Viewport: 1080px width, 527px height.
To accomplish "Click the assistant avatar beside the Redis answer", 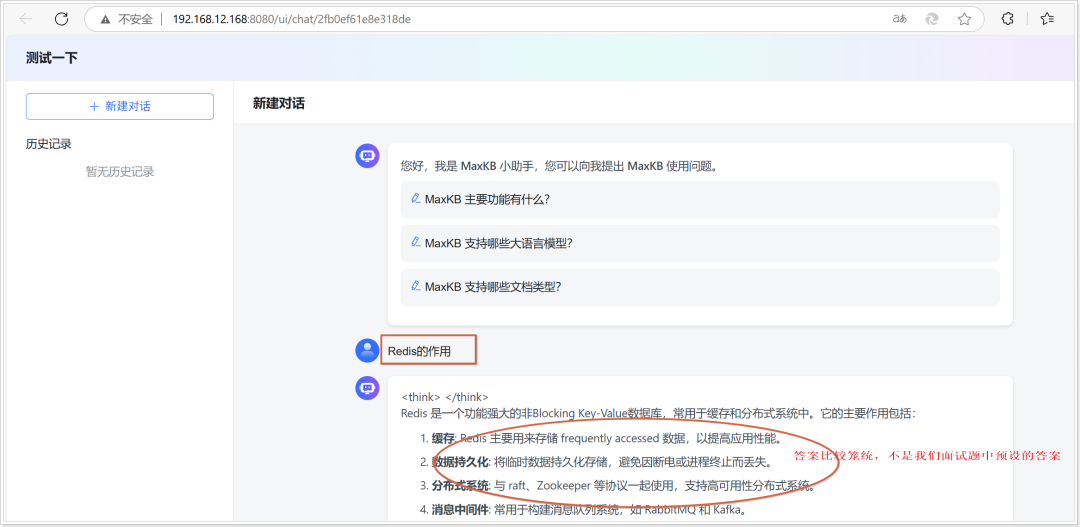I will tap(367, 388).
